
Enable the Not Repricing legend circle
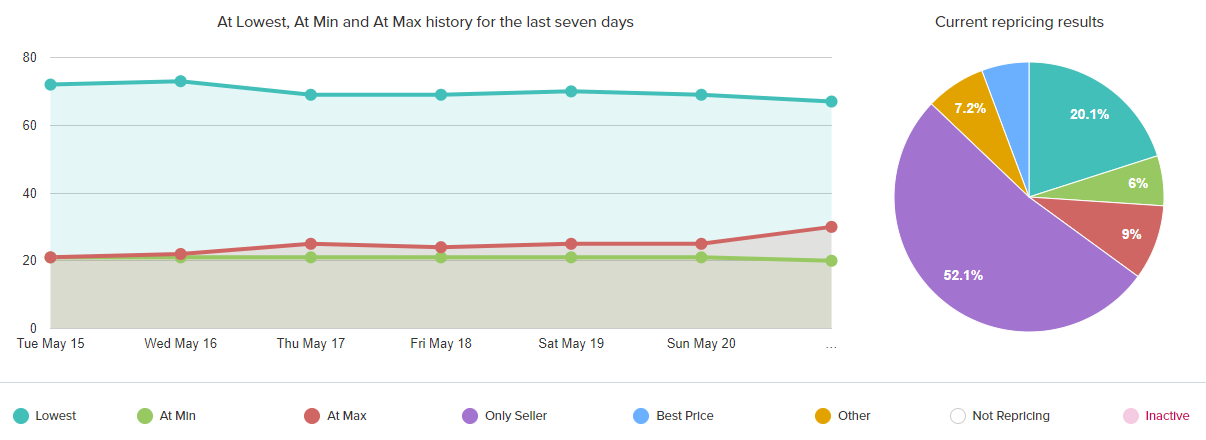[957, 416]
